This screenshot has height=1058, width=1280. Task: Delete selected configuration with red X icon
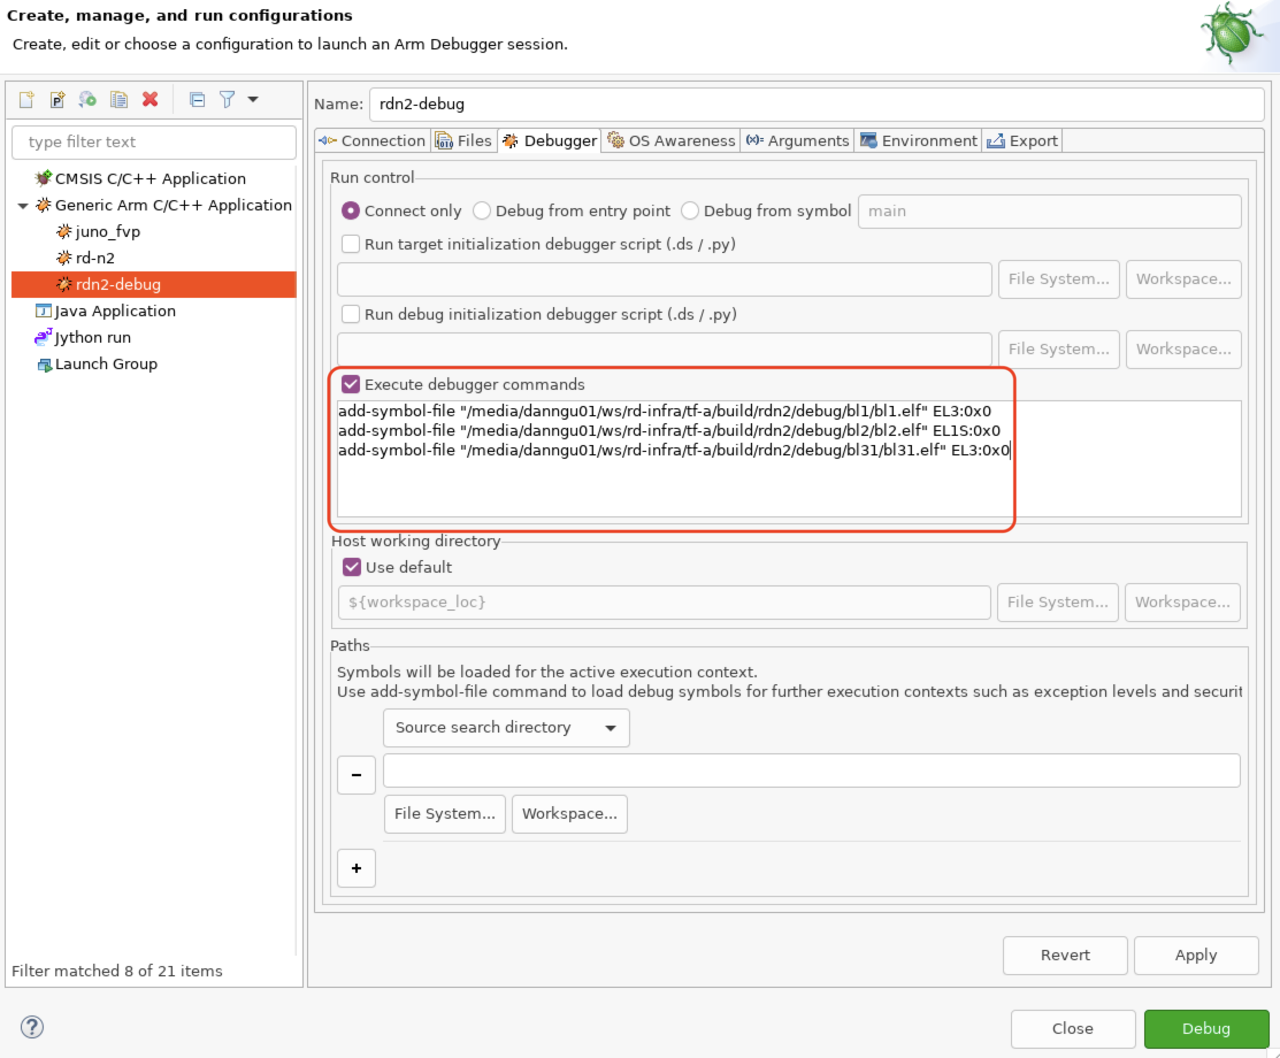(150, 100)
